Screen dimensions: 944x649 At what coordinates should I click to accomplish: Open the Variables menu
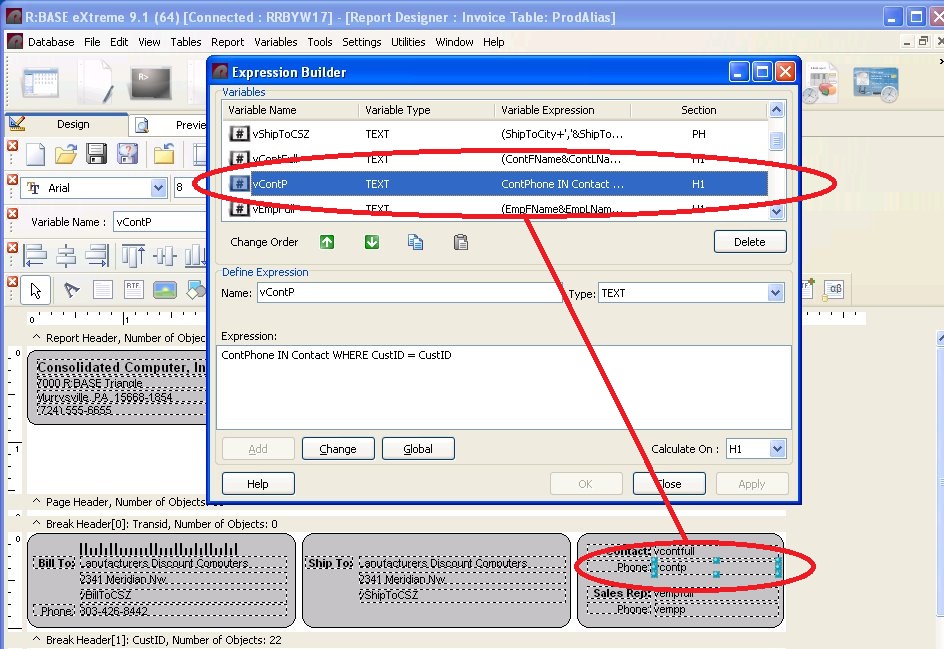coord(275,42)
